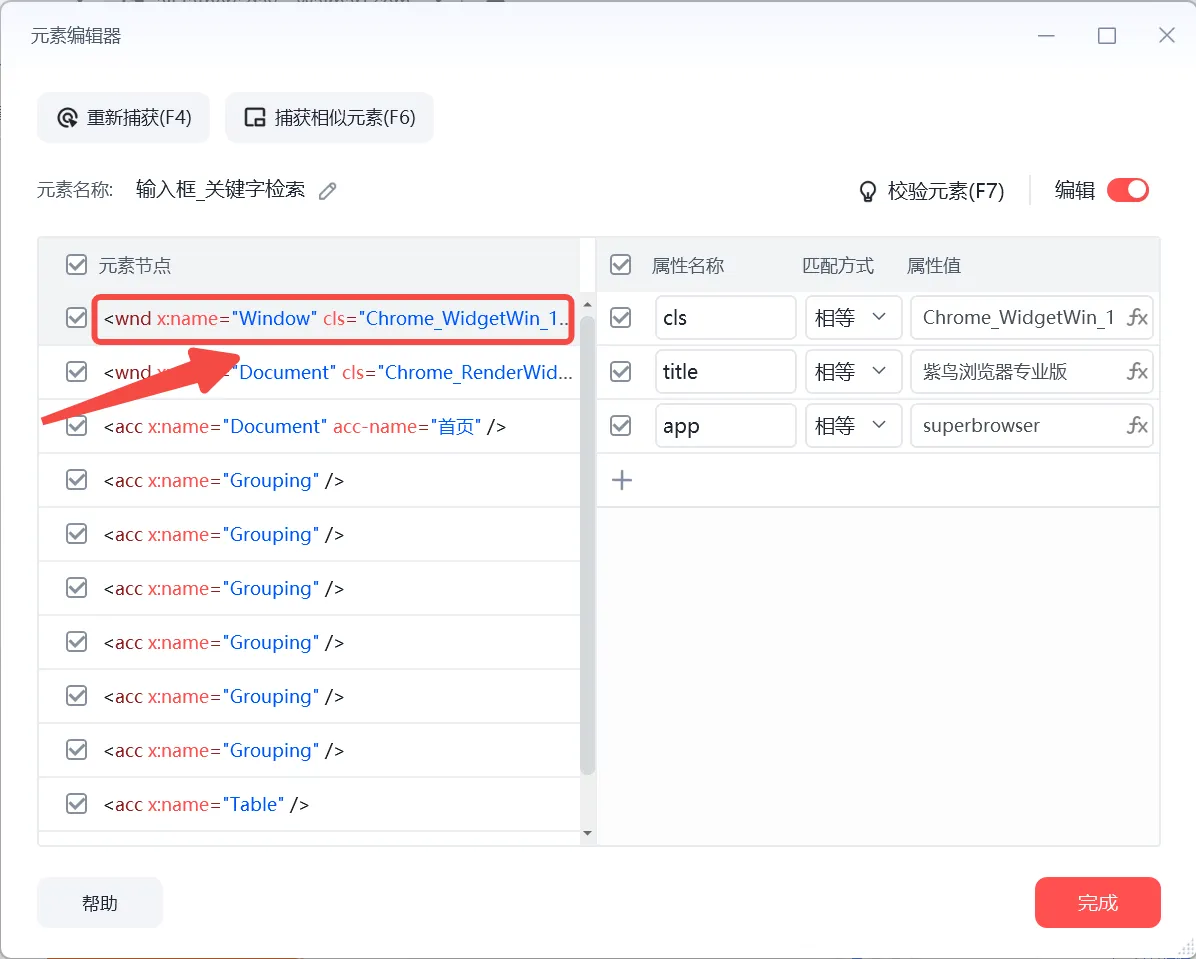
Task: Click the fx icon for title value
Action: tap(1137, 372)
